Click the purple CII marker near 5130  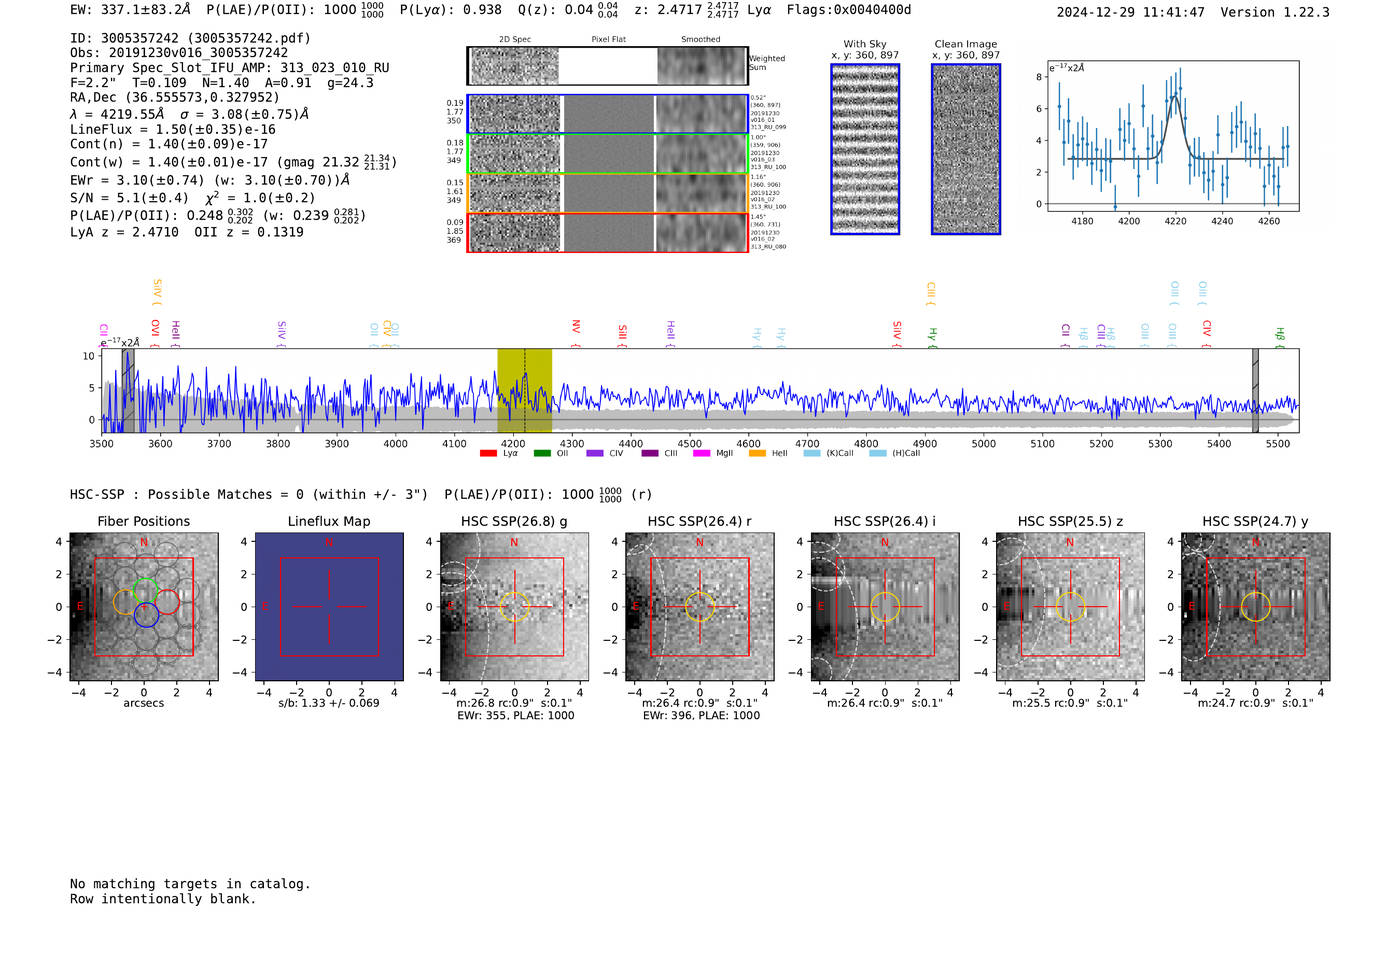1066,335
